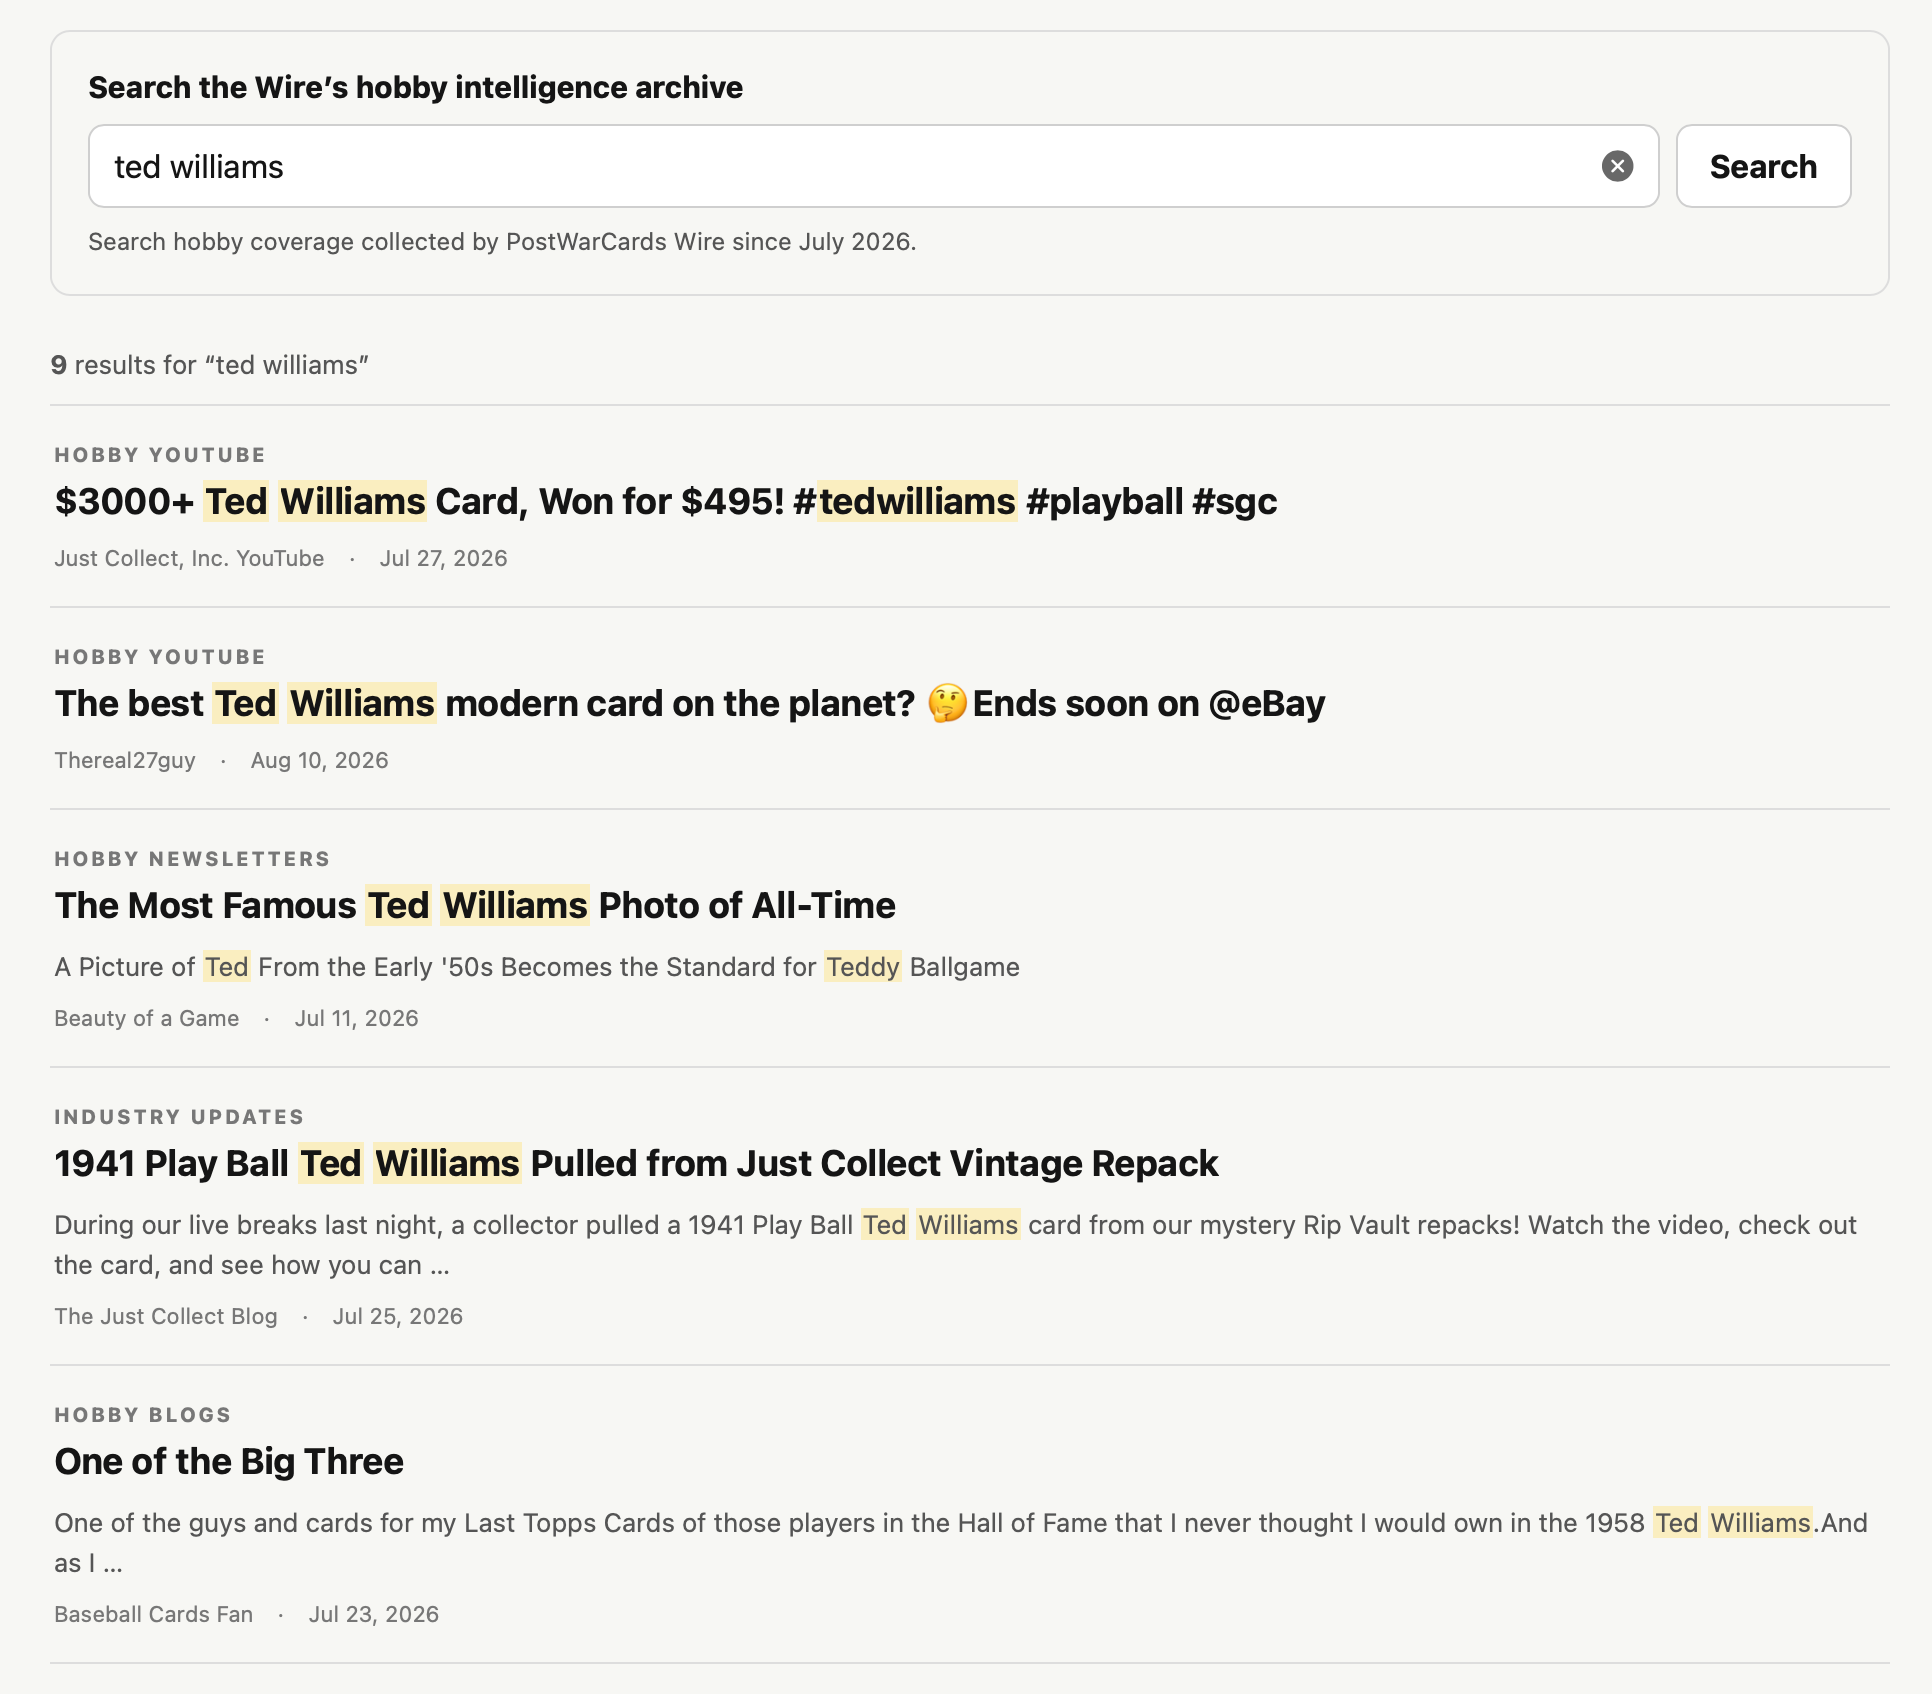Click the Search button
This screenshot has height=1694, width=1932.
[1763, 166]
